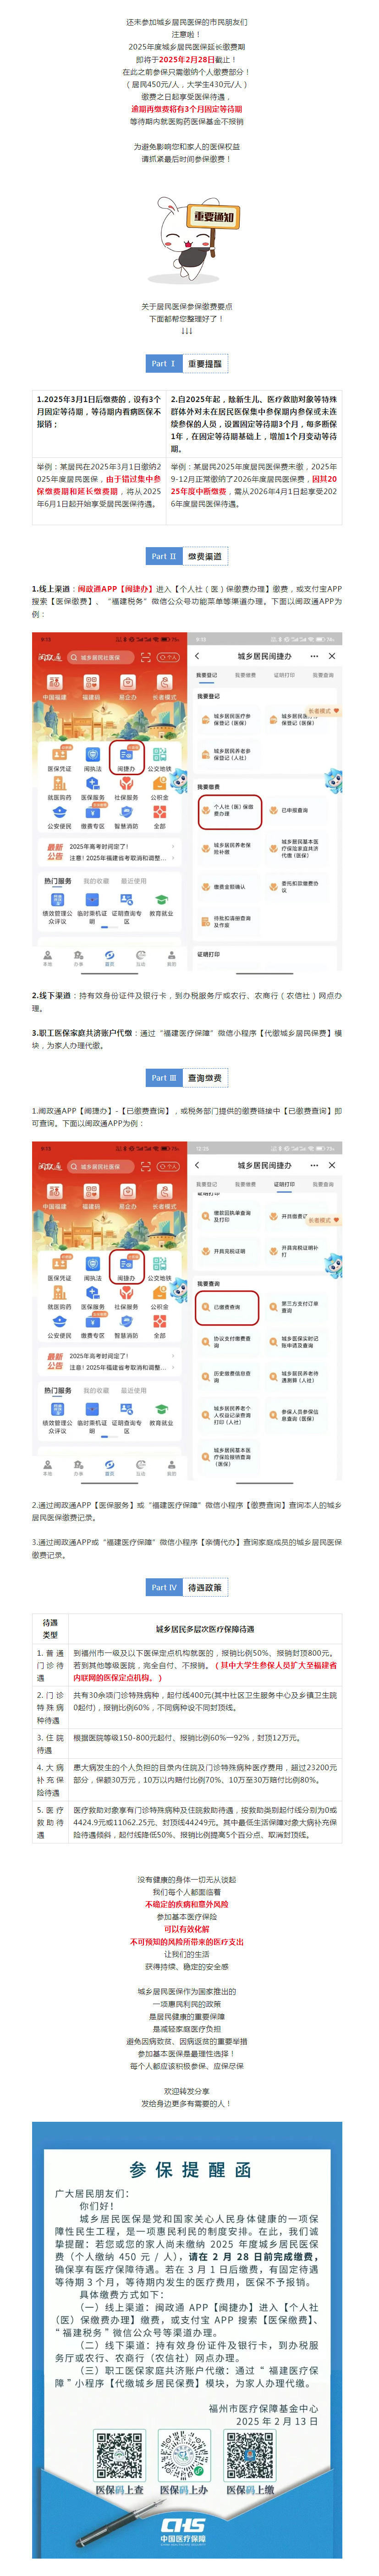This screenshot has width=379, height=2576.
Task: Tap 智慧消防 icon in Part III app screenshot
Action: pos(126,1327)
